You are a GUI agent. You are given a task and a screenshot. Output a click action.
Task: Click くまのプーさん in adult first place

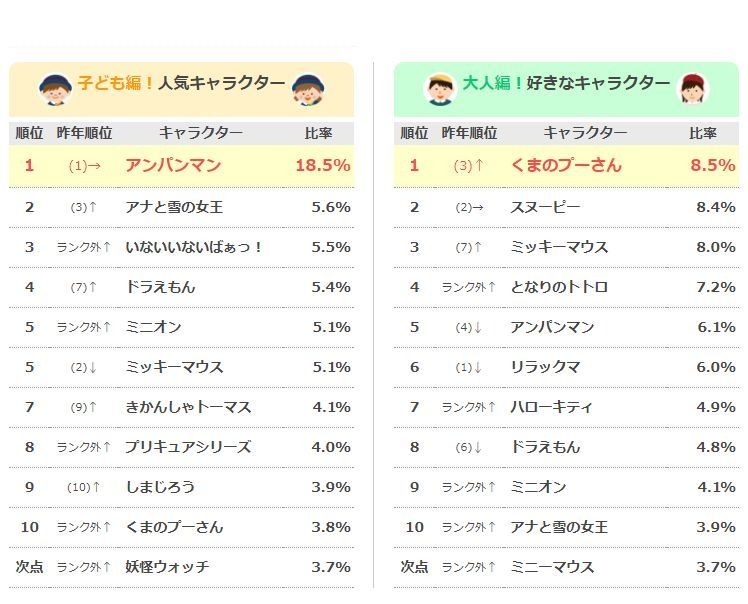pos(565,166)
